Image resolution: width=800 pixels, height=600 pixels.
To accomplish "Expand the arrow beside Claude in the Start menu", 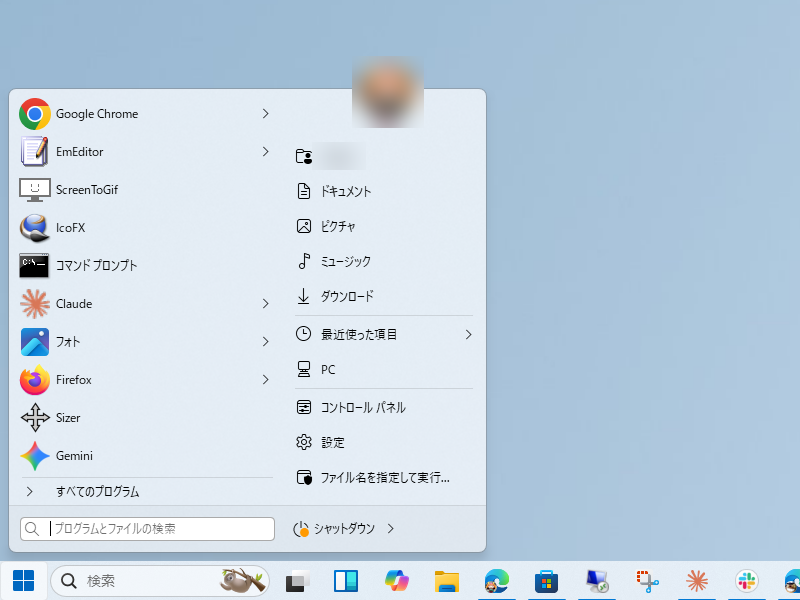I will (x=265, y=304).
